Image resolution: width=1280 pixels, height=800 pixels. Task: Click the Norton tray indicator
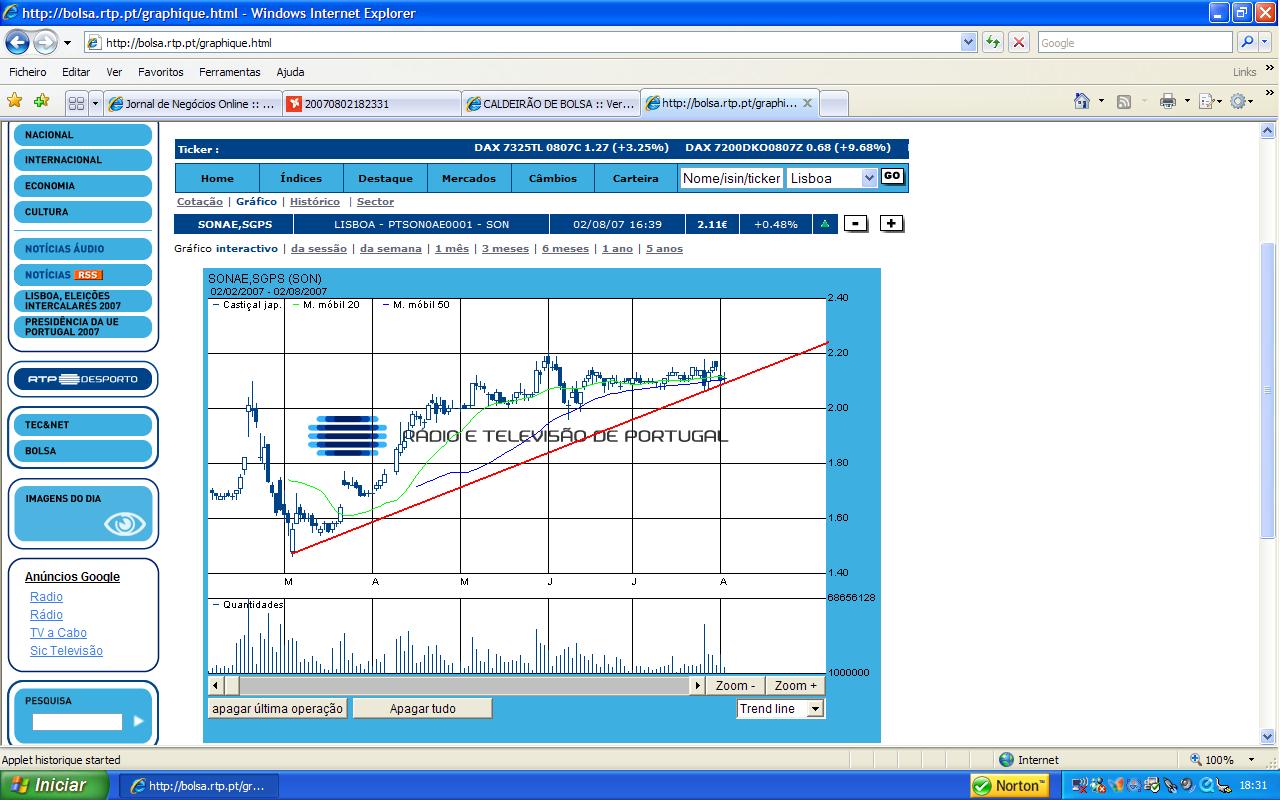(x=1009, y=785)
